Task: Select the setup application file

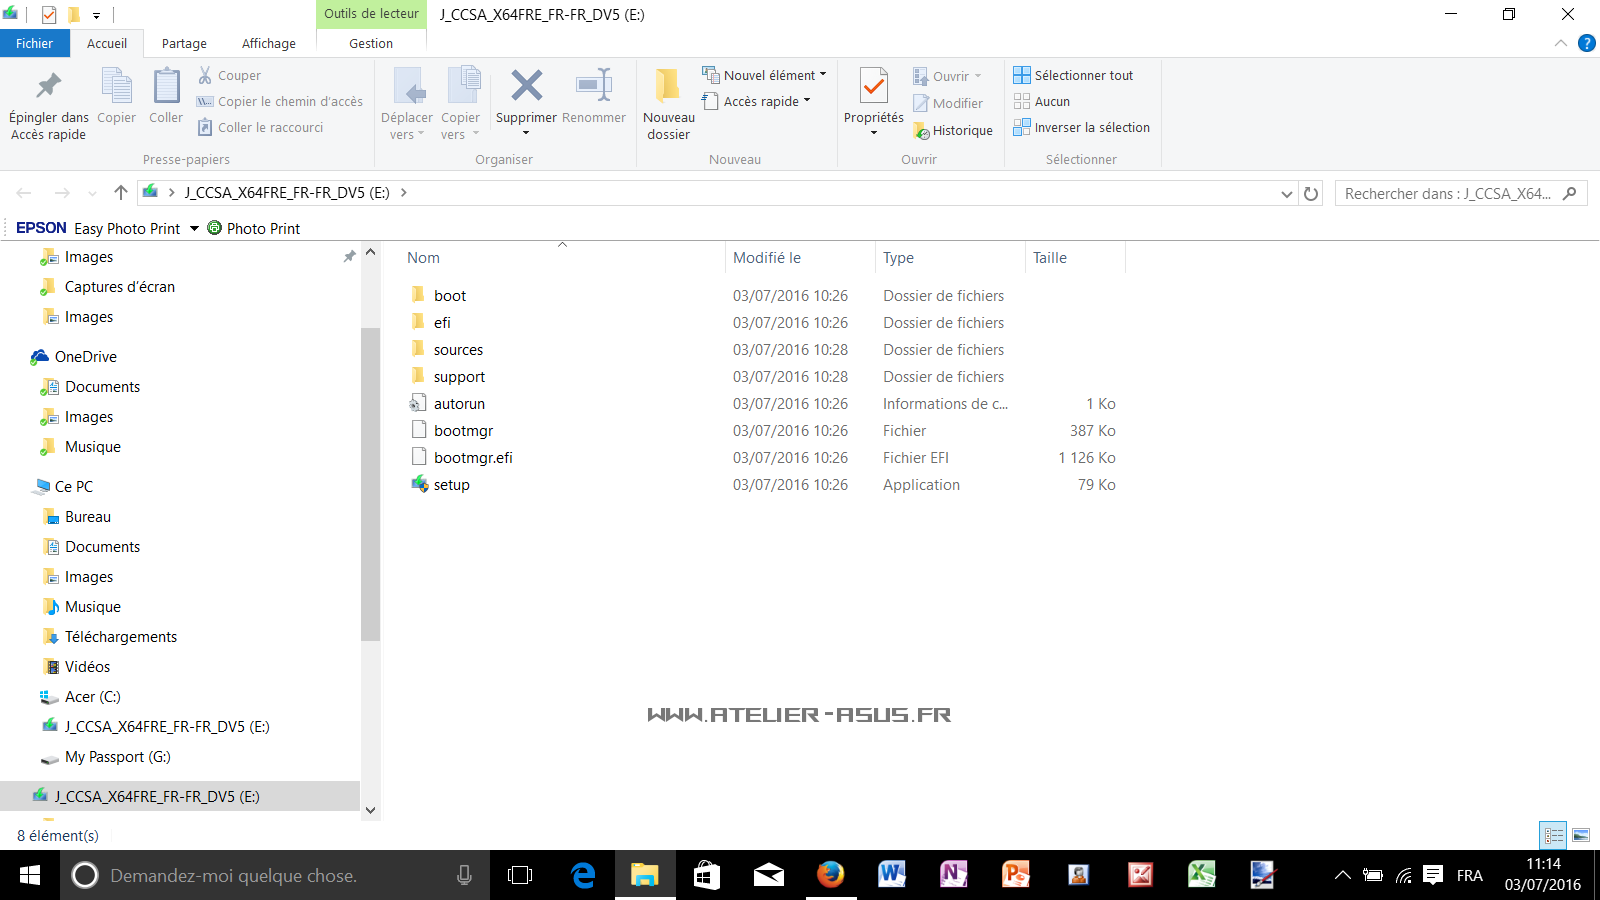Action: [451, 485]
